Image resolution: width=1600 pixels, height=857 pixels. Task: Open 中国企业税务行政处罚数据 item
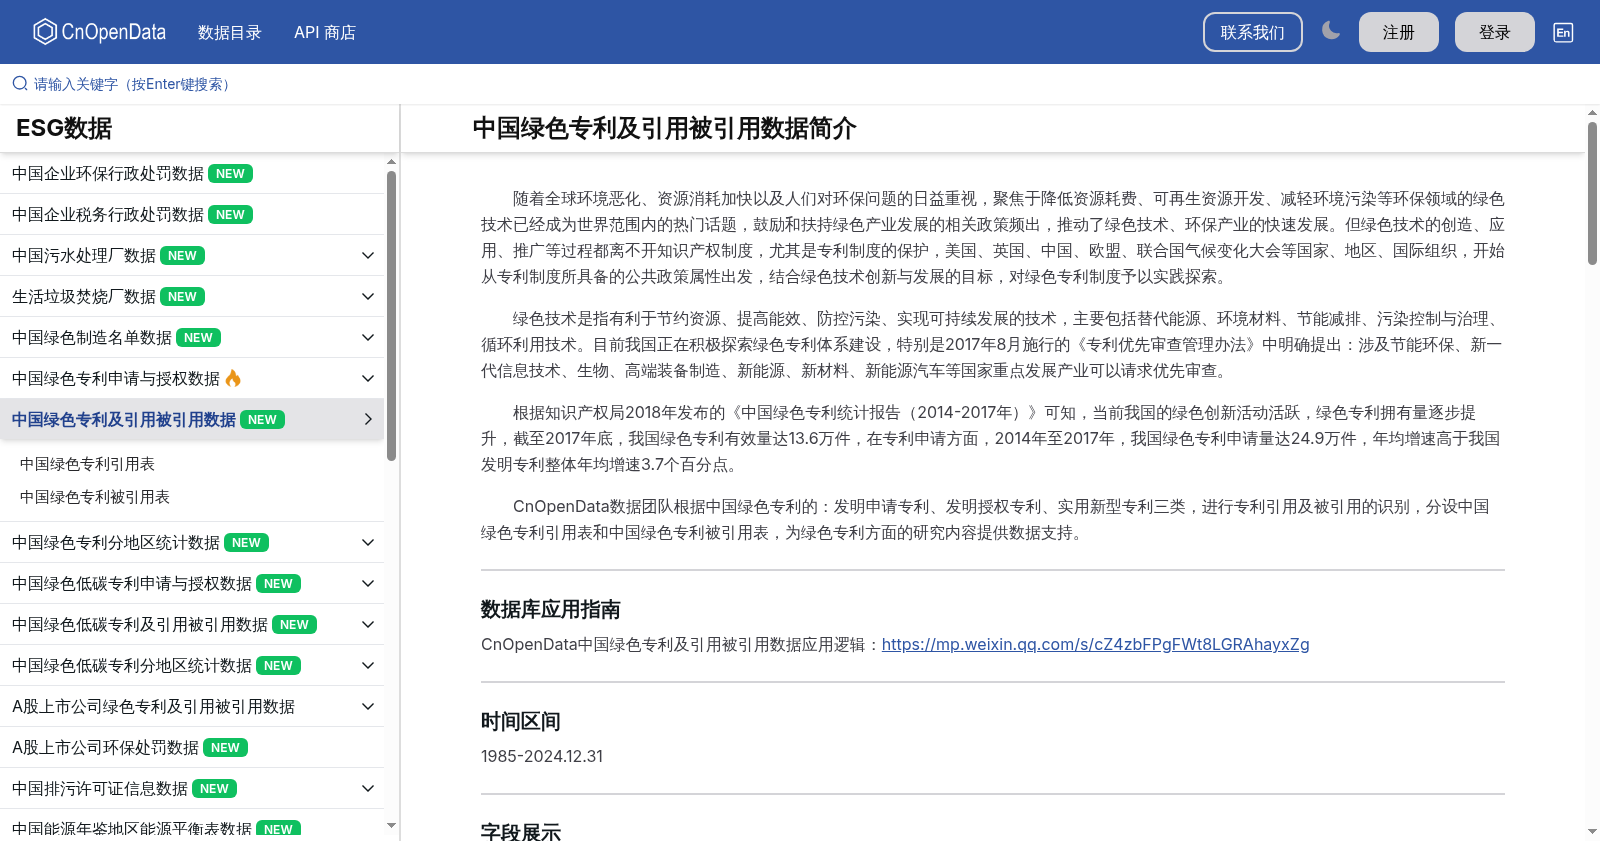pyautogui.click(x=192, y=215)
